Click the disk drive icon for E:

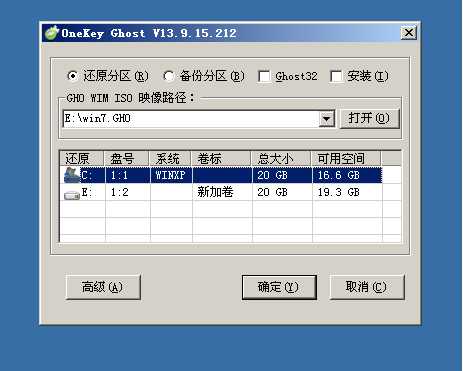[72, 195]
